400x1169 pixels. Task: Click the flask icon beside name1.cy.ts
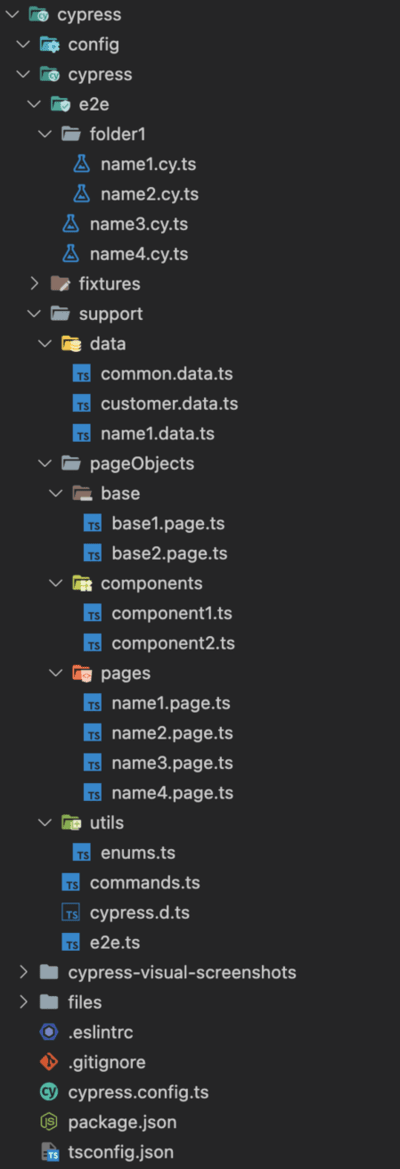pos(81,164)
